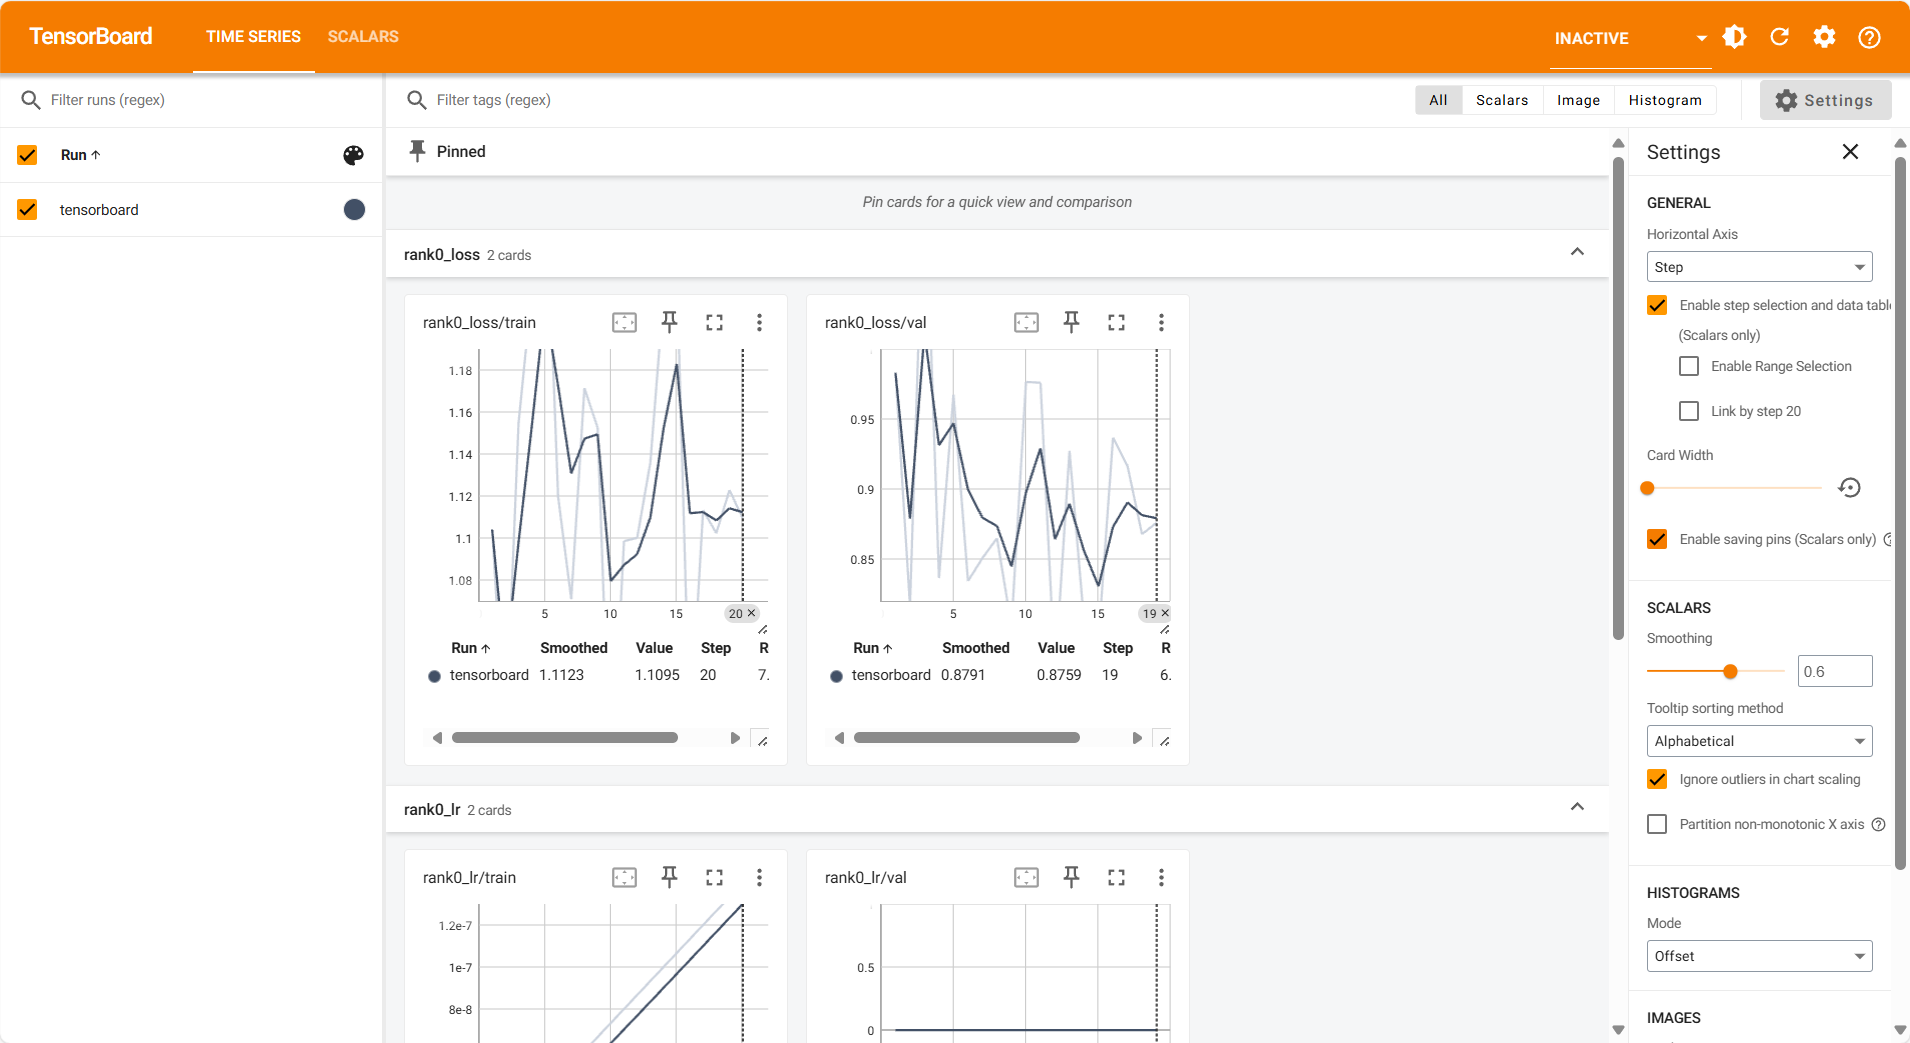Toggle Ignore outliers in chart scaling

pyautogui.click(x=1657, y=779)
